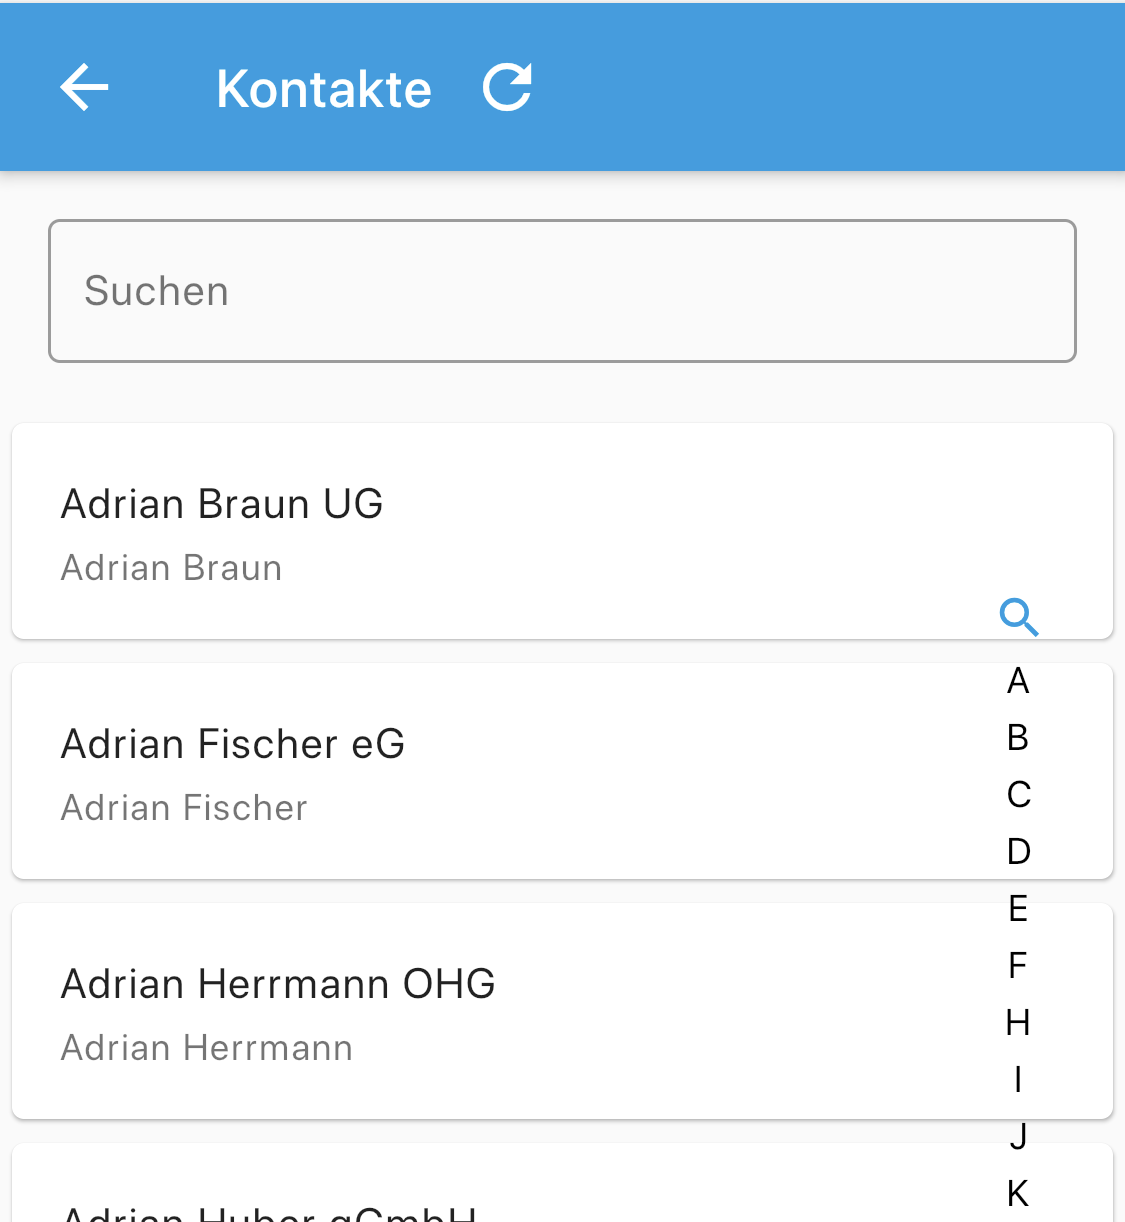Click the Kontakte page title

(324, 89)
